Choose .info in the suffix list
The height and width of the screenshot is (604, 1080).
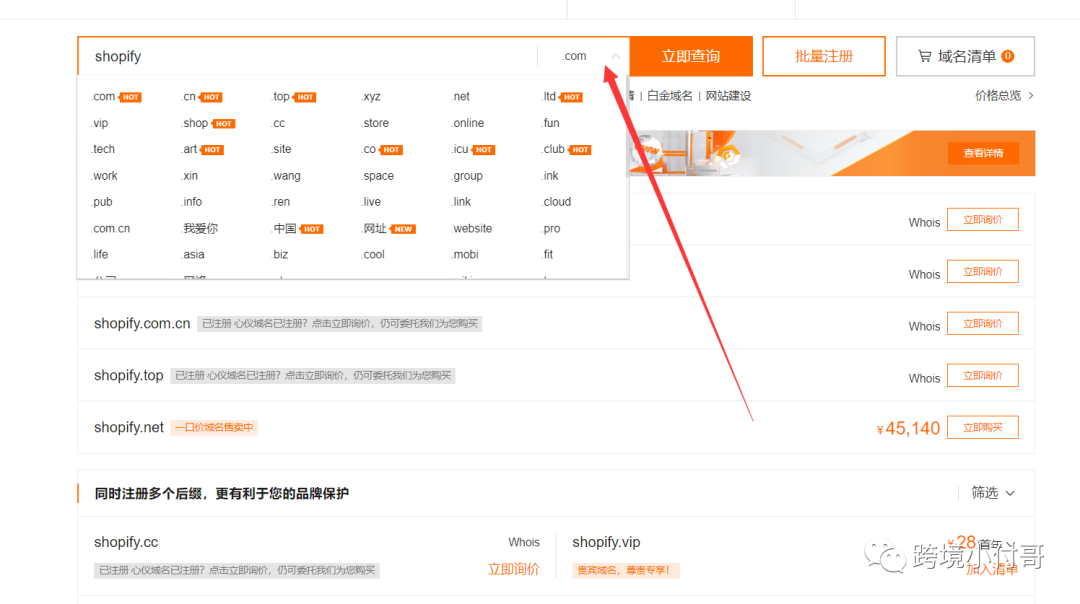click(191, 202)
